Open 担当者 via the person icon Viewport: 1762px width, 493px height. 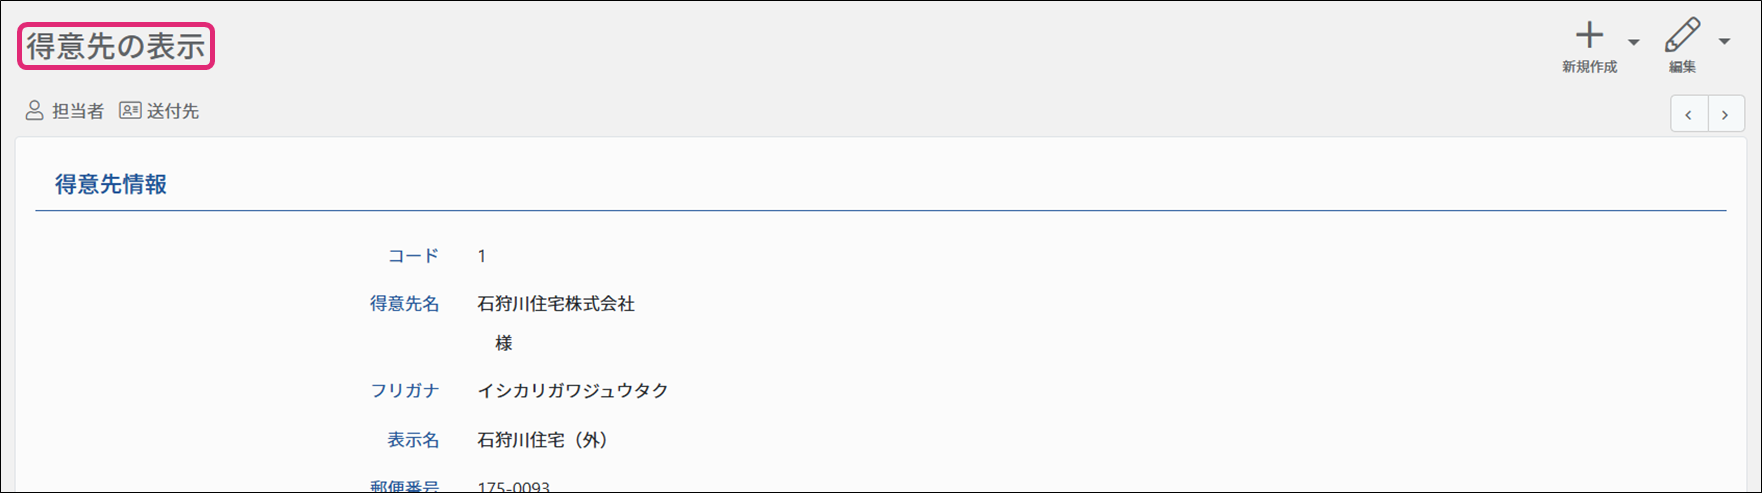point(35,111)
